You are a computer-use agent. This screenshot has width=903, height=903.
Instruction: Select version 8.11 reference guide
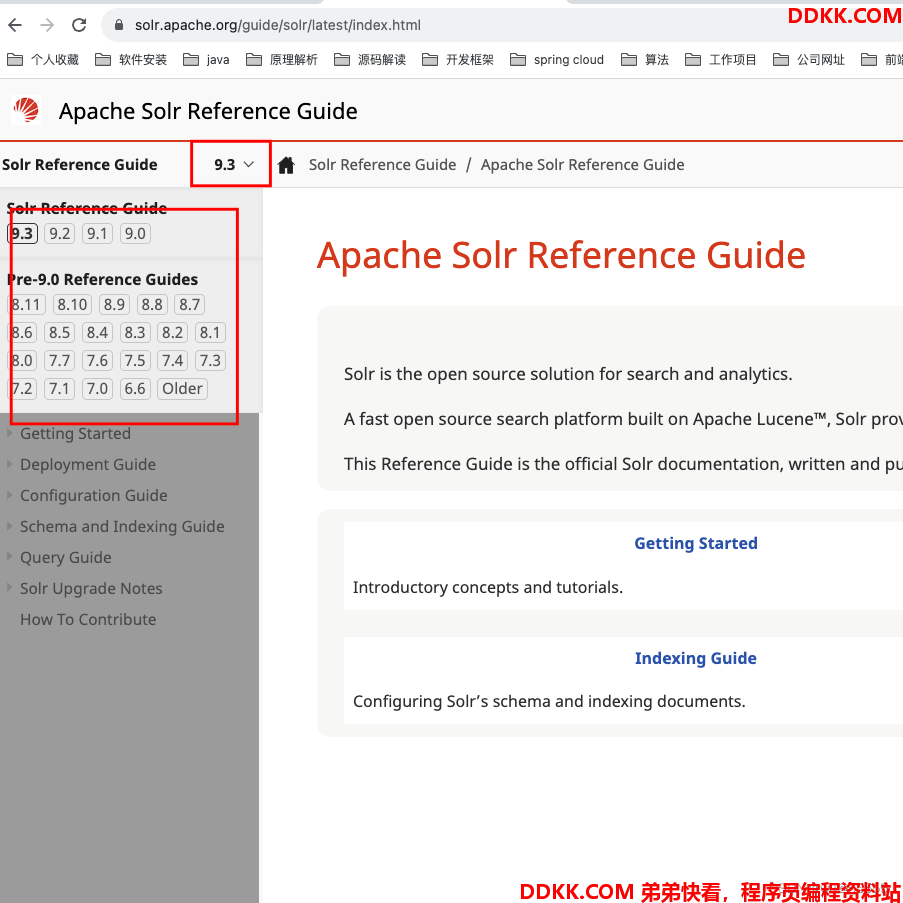(x=26, y=305)
